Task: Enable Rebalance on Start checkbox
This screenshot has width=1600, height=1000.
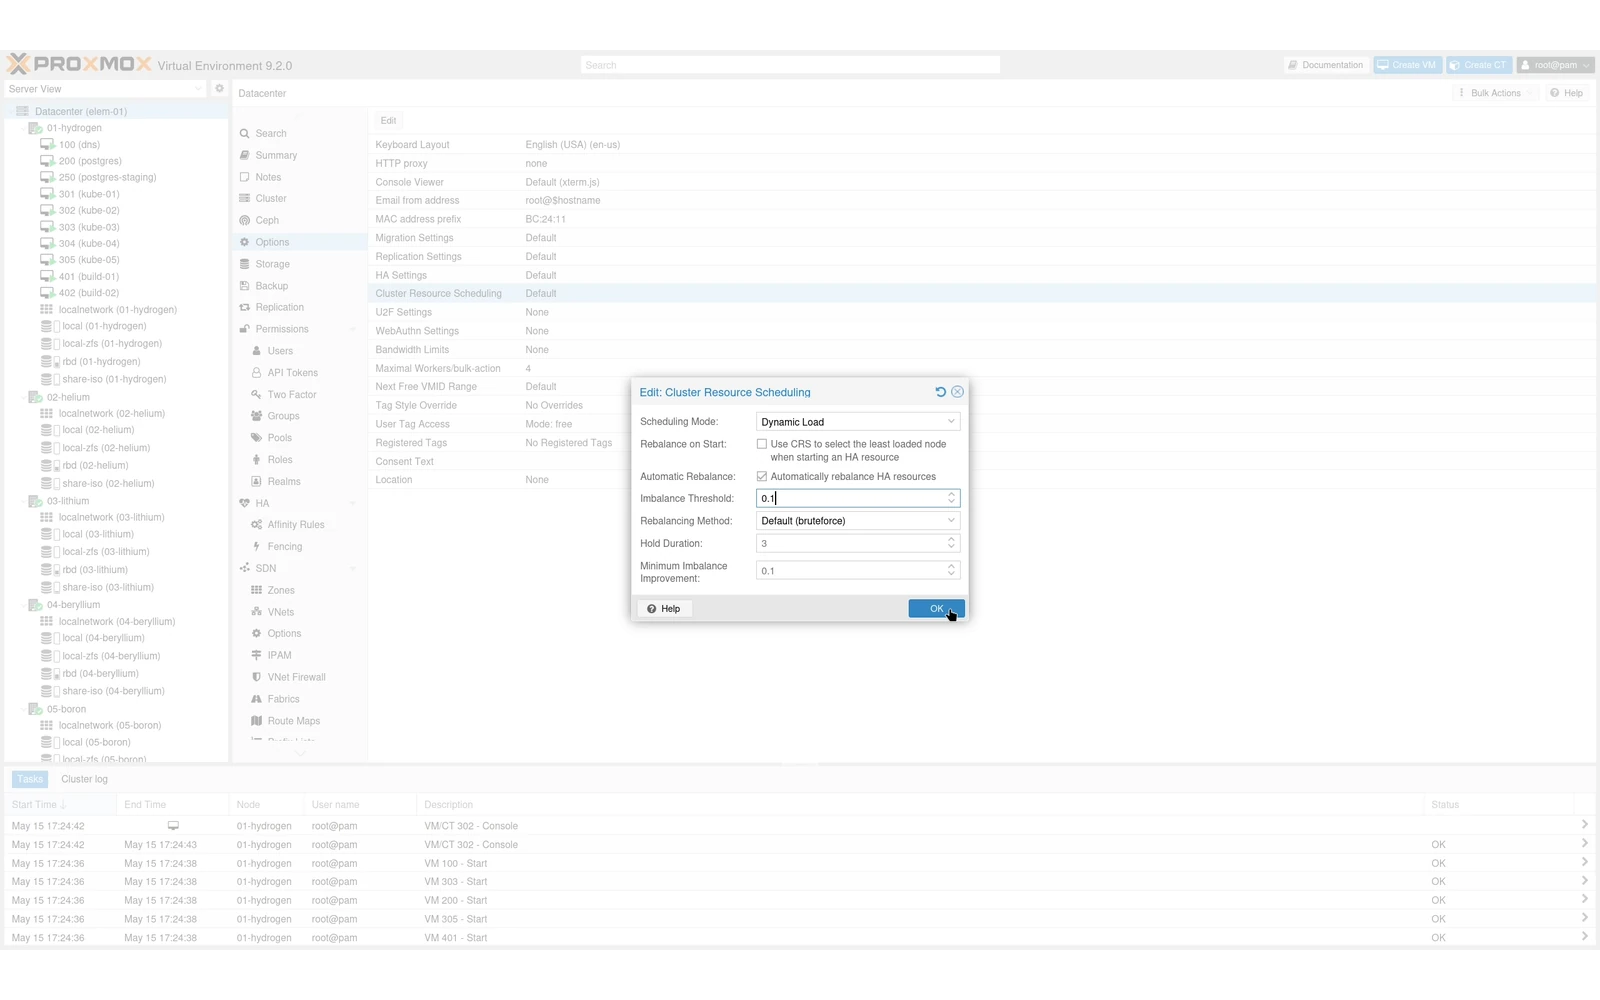Action: tap(762, 444)
